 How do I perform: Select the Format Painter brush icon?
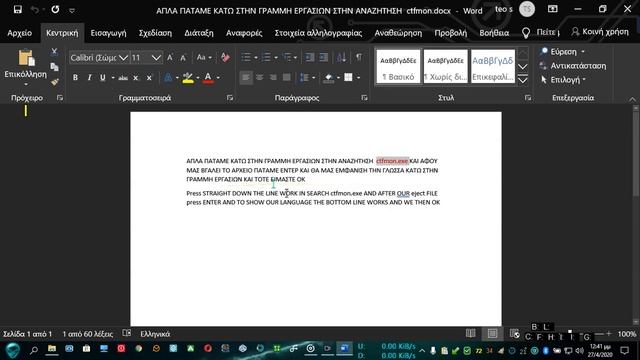coord(54,82)
